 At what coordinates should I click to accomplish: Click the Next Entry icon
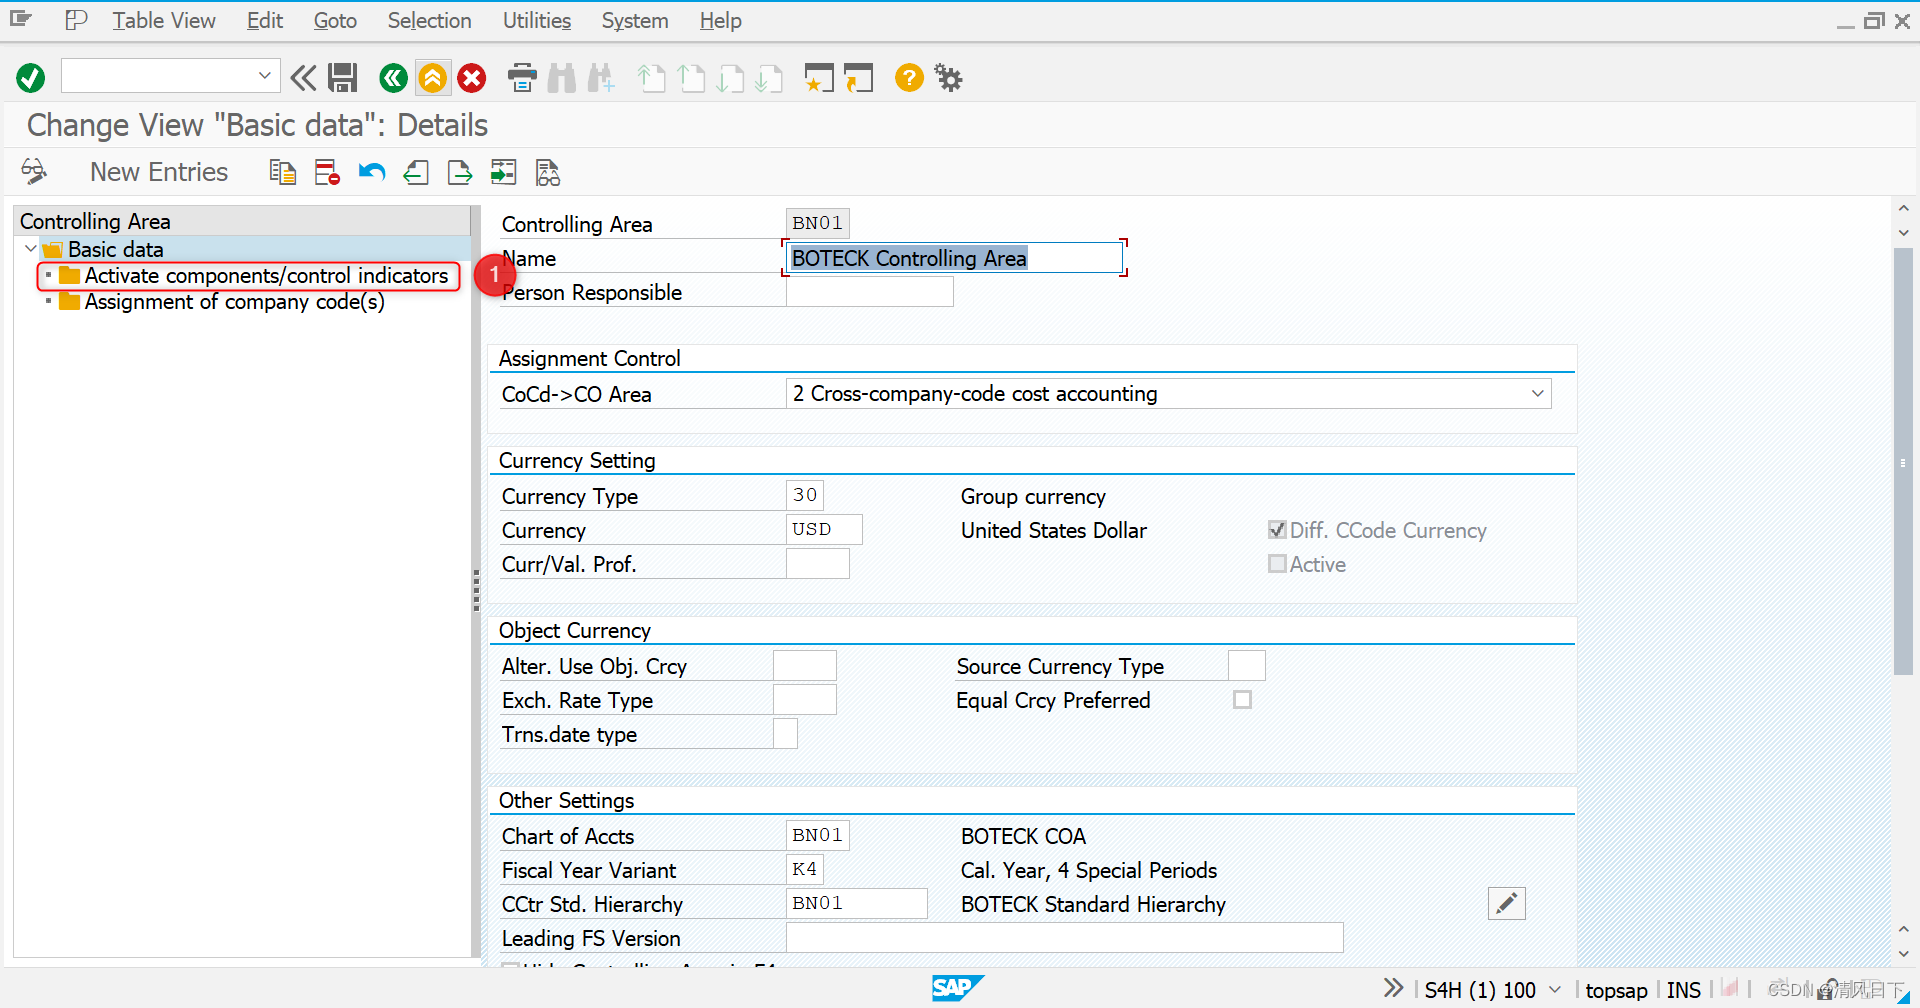[x=460, y=172]
